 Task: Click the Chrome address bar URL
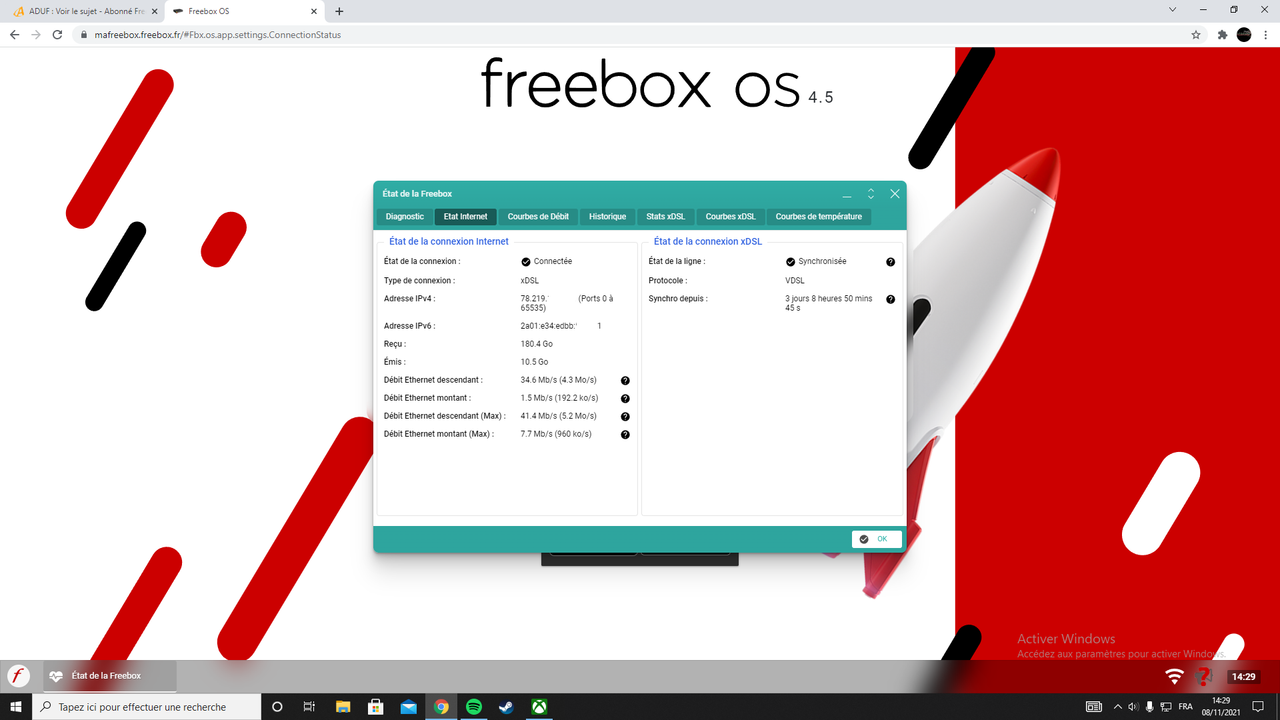217,34
